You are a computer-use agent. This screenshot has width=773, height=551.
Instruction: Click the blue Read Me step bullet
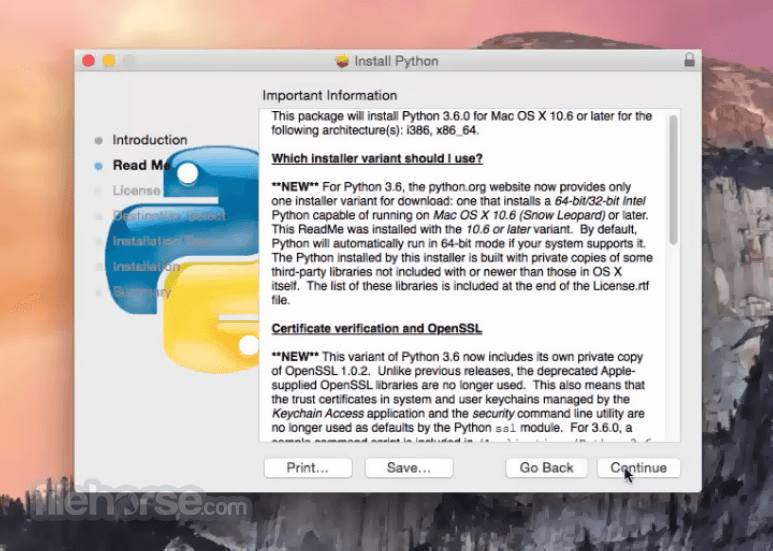[x=99, y=166]
